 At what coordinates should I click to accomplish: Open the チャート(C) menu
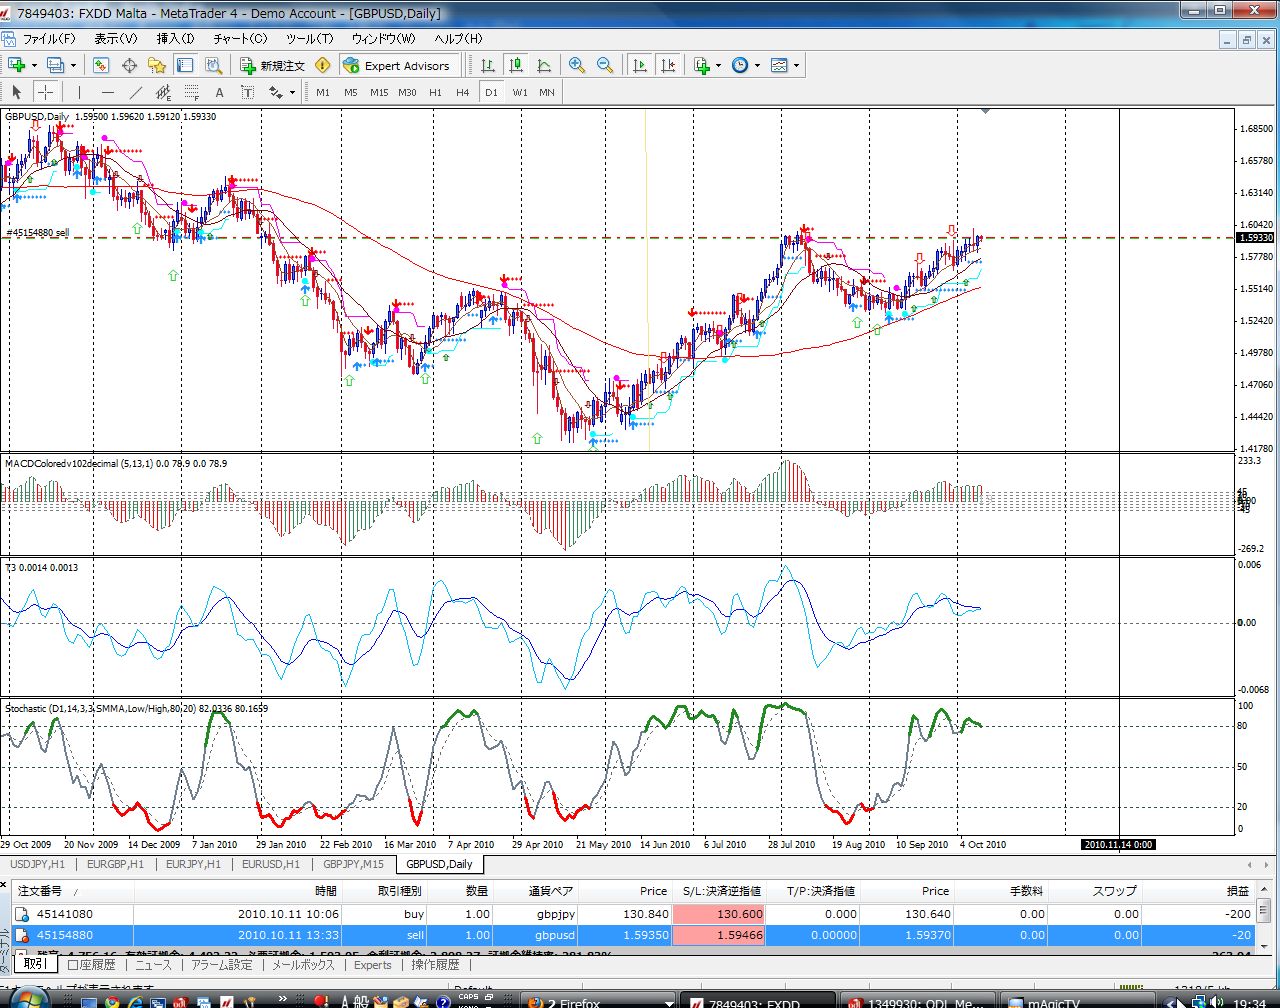point(240,38)
